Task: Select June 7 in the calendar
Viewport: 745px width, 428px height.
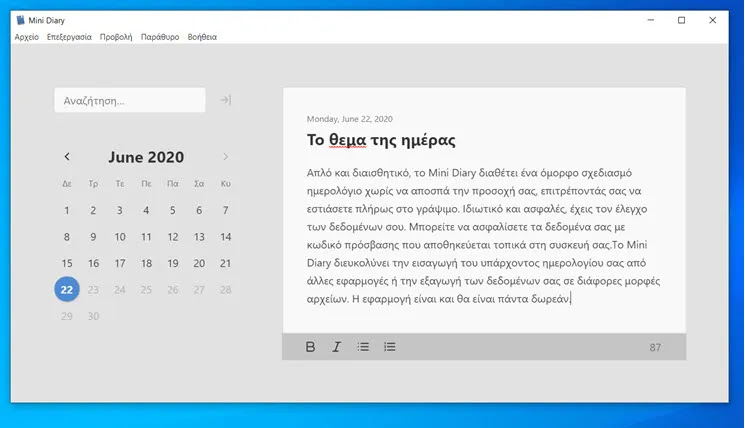Action: click(226, 210)
